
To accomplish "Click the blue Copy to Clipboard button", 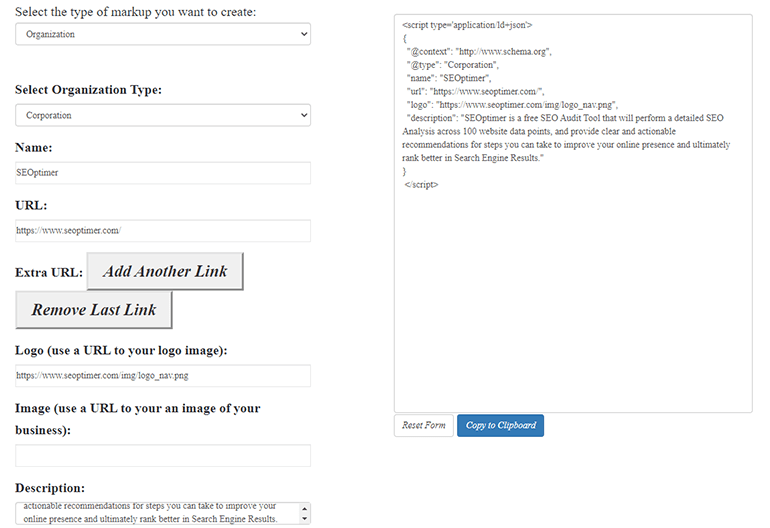I will (500, 425).
